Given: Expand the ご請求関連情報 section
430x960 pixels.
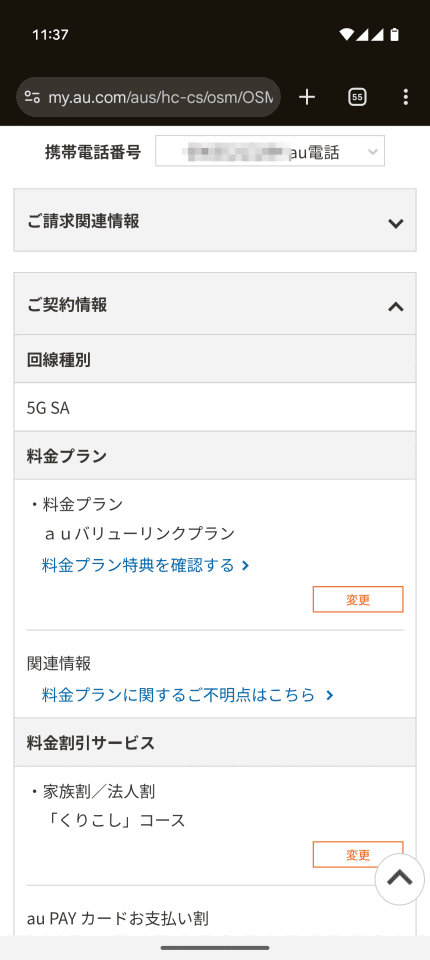Looking at the screenshot, I should [x=215, y=220].
